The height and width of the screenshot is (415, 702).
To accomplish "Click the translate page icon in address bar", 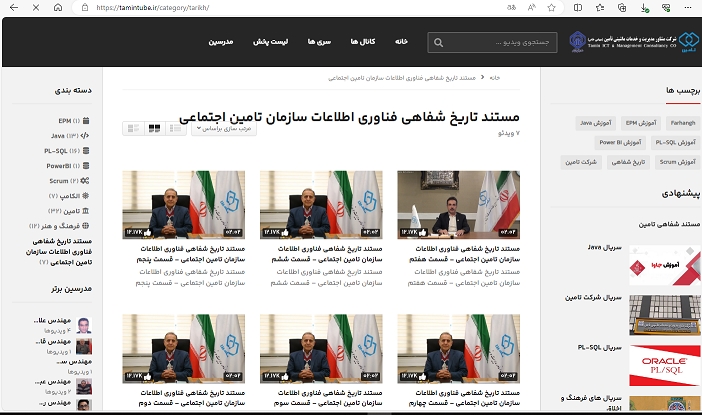I will point(511,7).
